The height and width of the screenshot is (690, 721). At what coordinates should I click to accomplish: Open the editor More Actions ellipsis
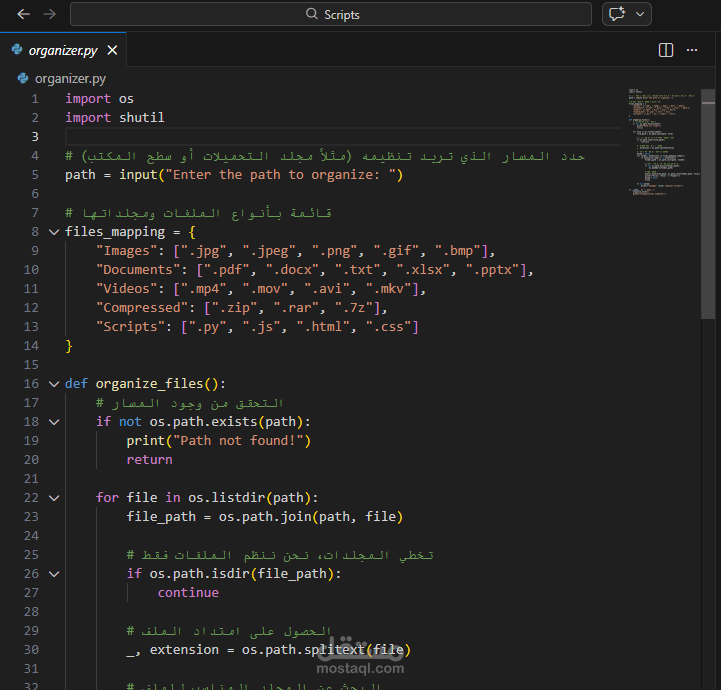694,50
